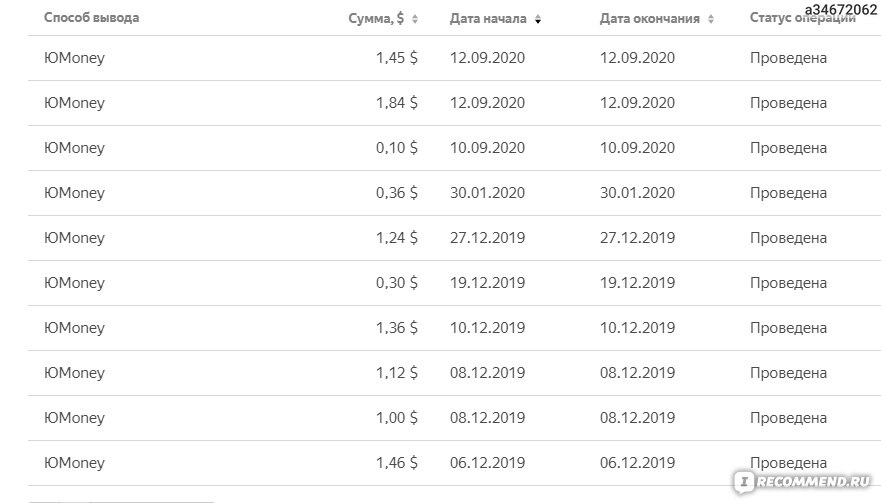The image size is (881, 503).
Task: Click the Способ вывода column header
Action: pos(92,18)
